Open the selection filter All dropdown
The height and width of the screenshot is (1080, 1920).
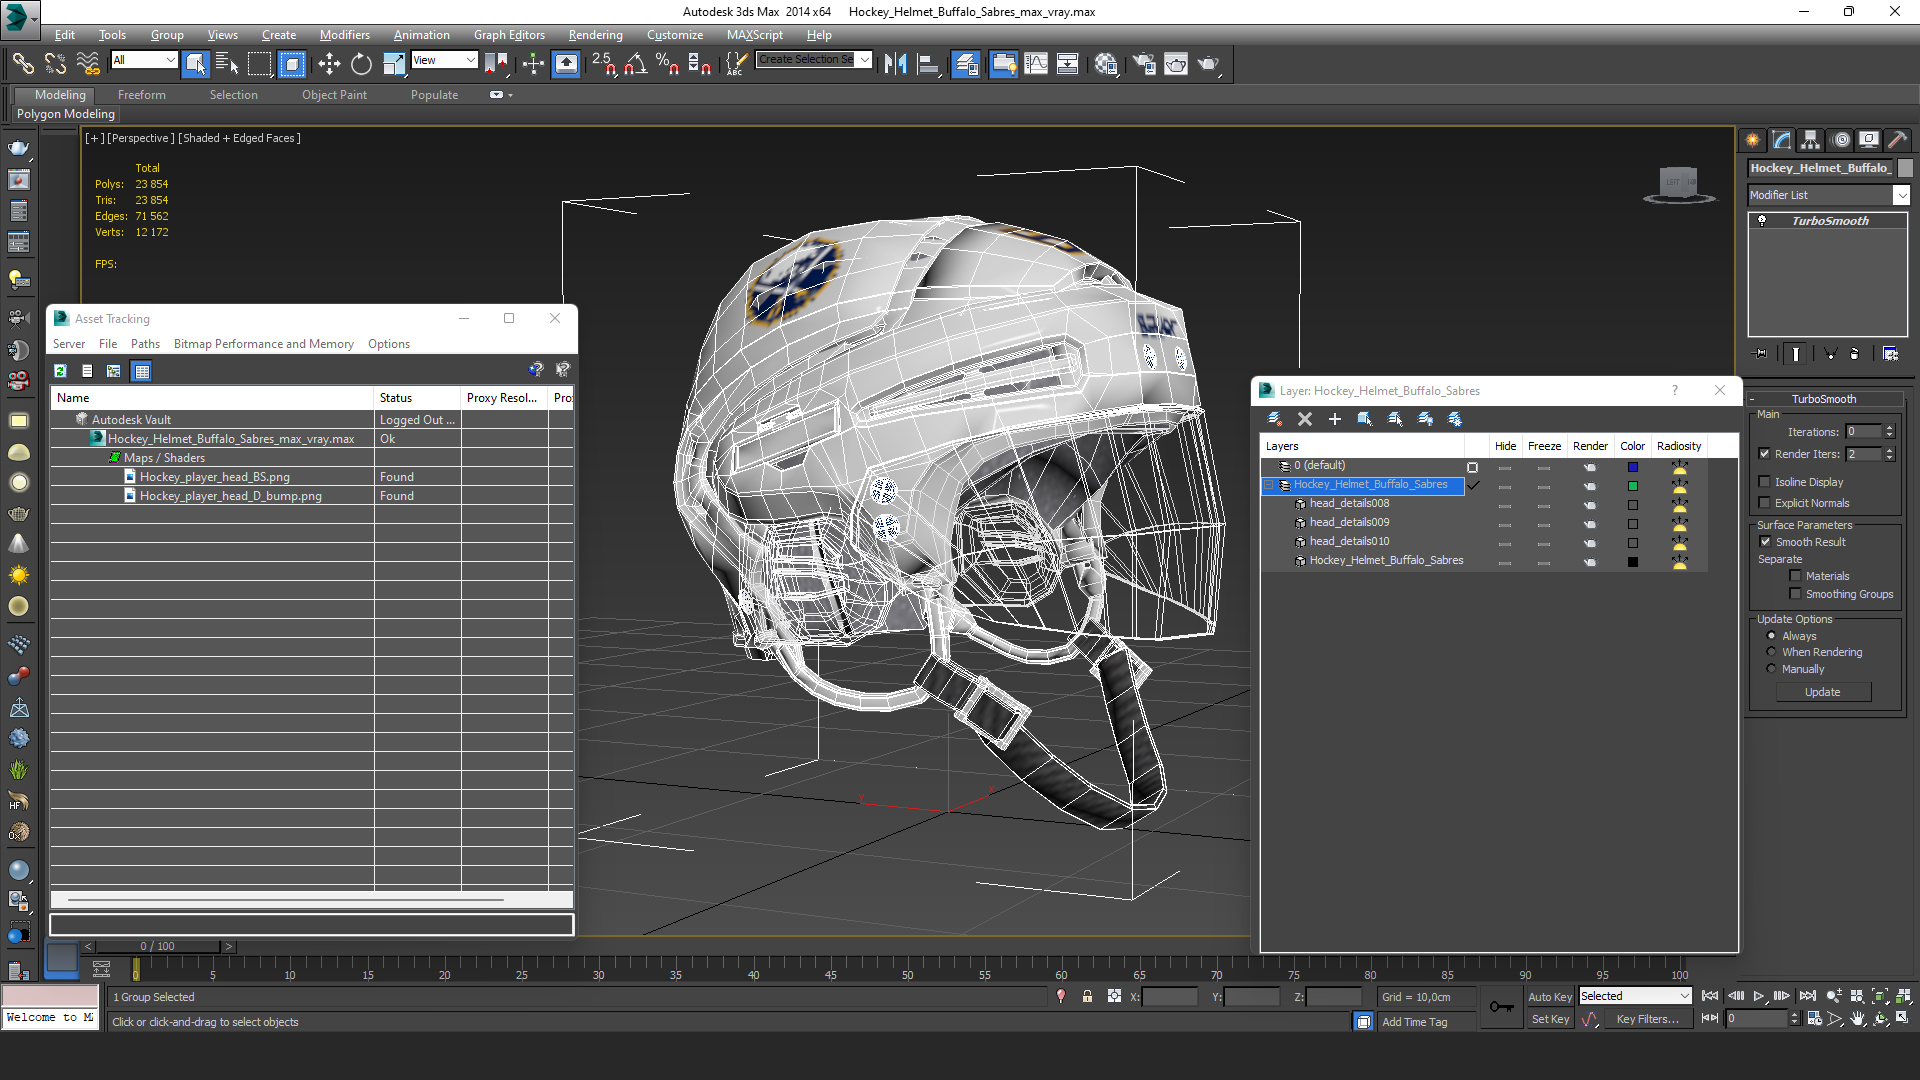(170, 60)
